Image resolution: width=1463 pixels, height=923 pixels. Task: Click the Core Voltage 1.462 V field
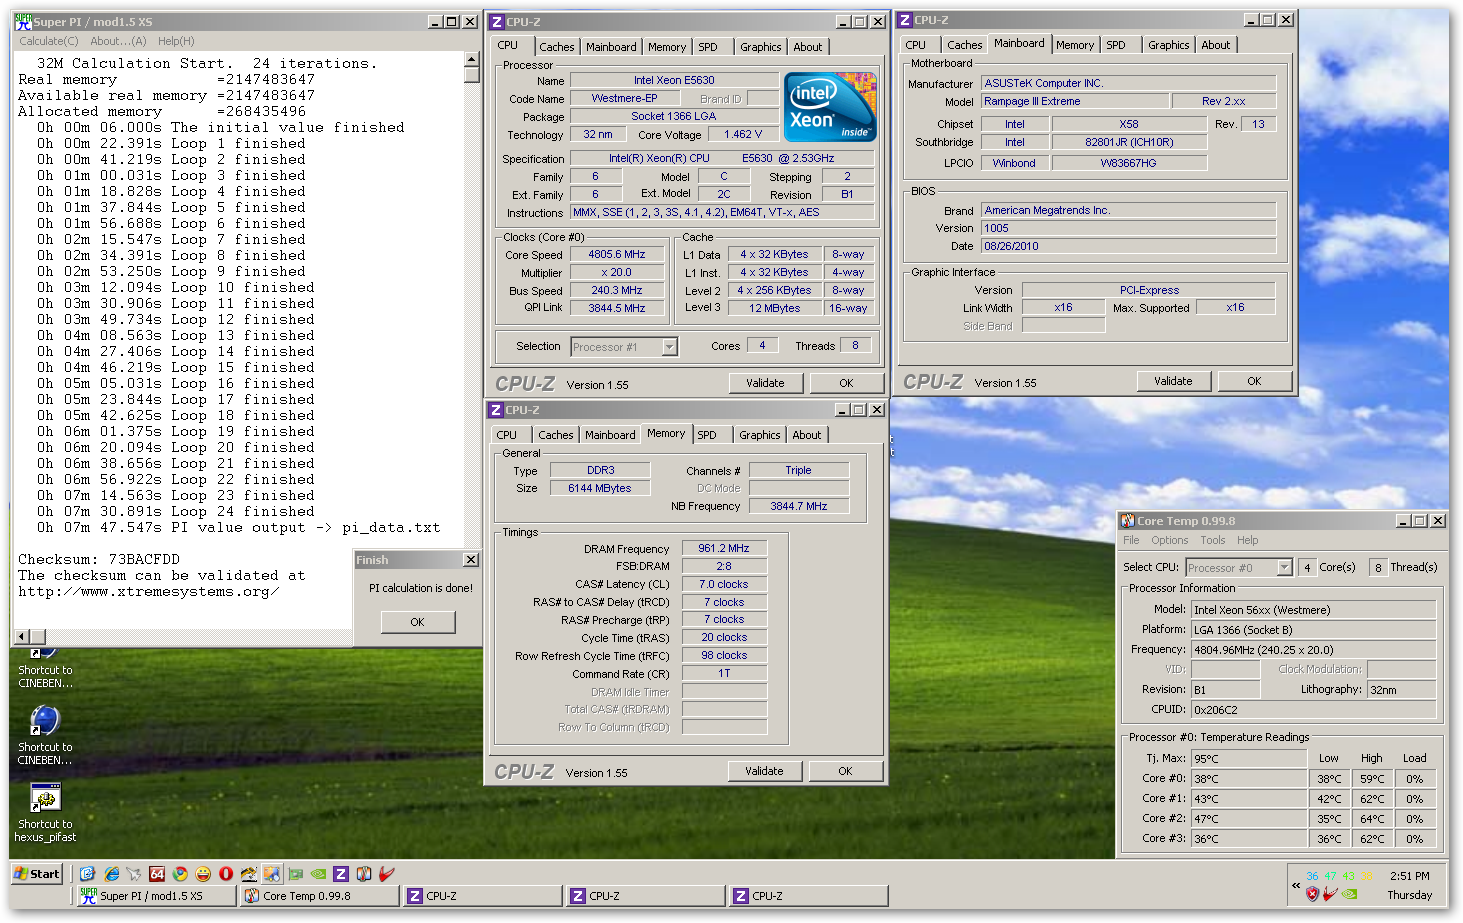(743, 134)
